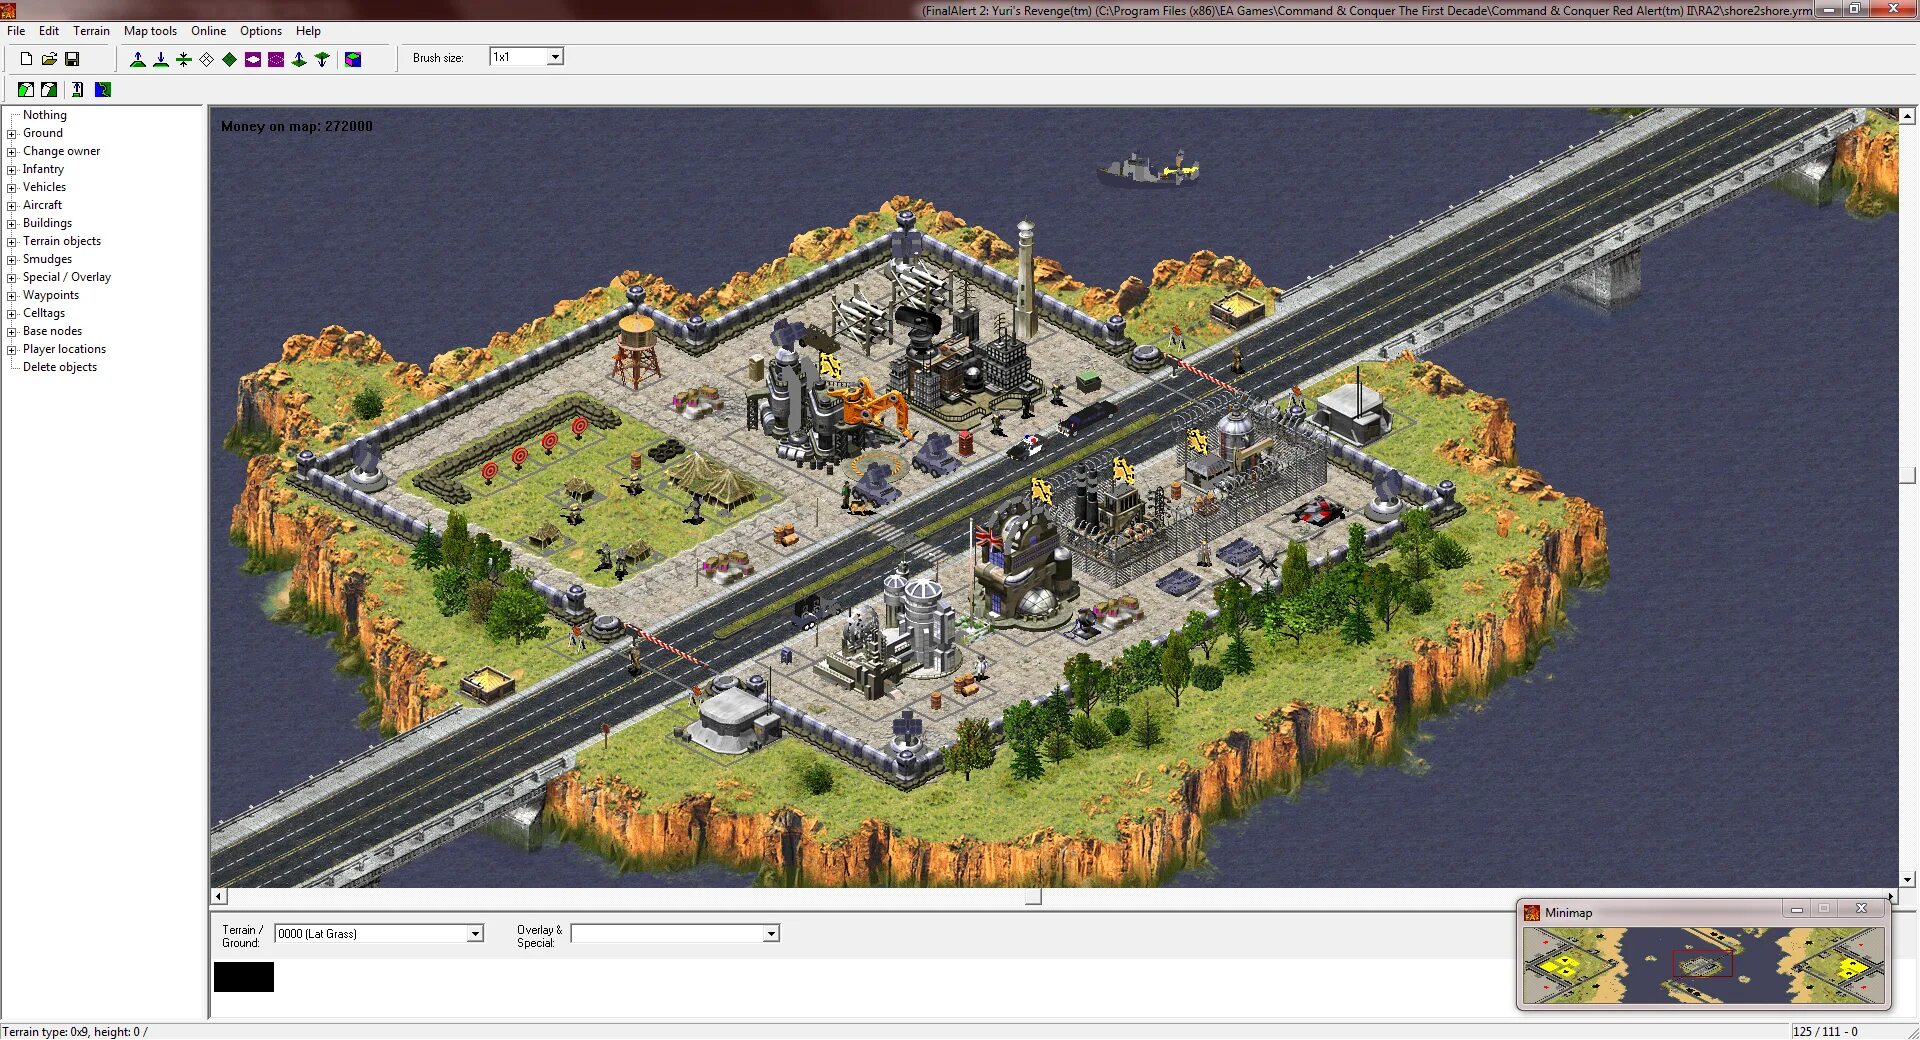Click the vertical scrollbar thumb
Screen dimensions: 1920x1040
coord(1908,476)
